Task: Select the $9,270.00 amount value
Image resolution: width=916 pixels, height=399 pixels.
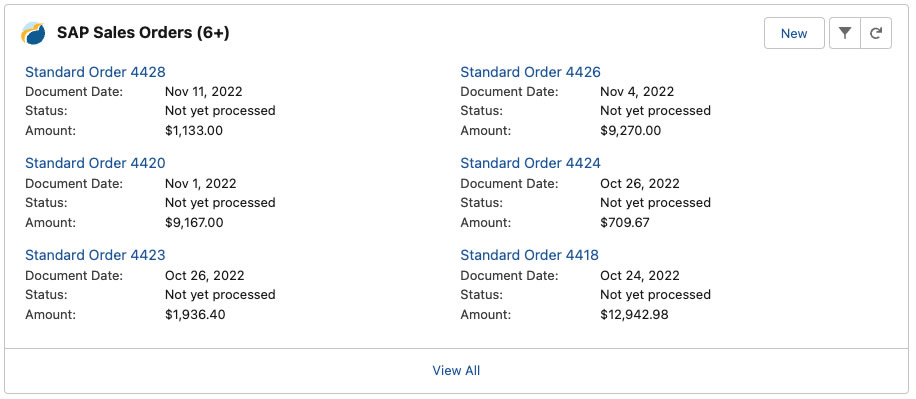Action: 630,130
